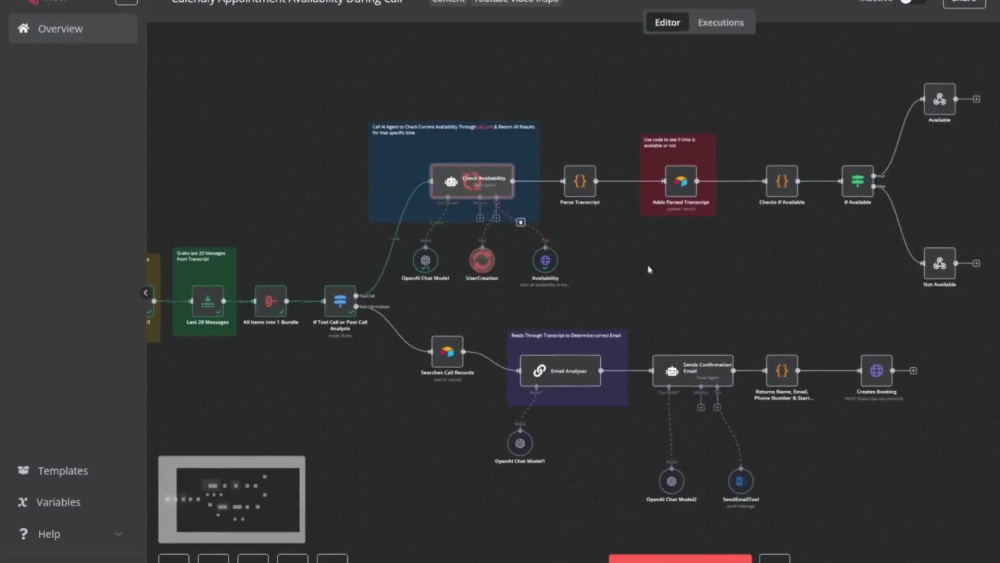
Task: Click the canvas minimap thumbnail
Action: [x=232, y=499]
